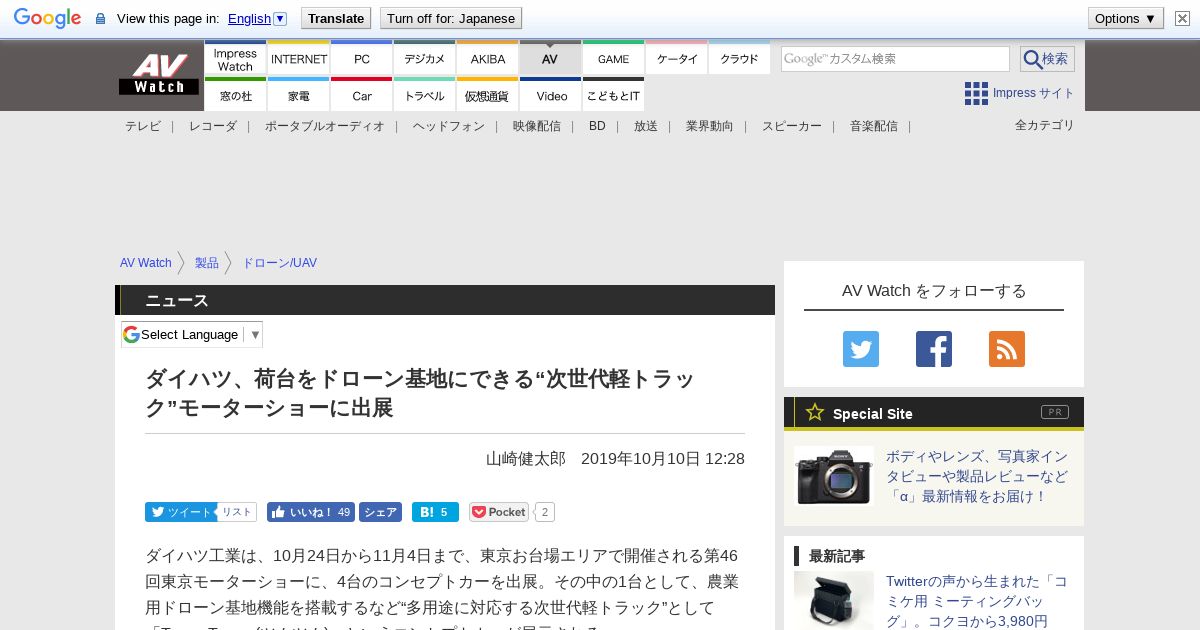Open the 業界動向 category

tap(710, 126)
